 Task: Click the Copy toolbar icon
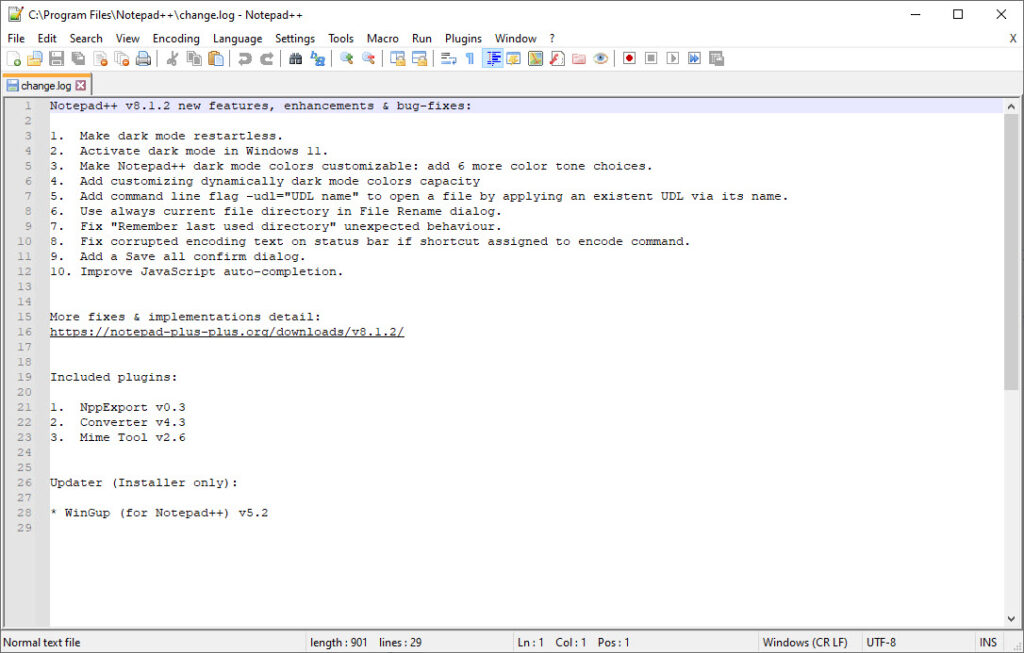pos(194,59)
